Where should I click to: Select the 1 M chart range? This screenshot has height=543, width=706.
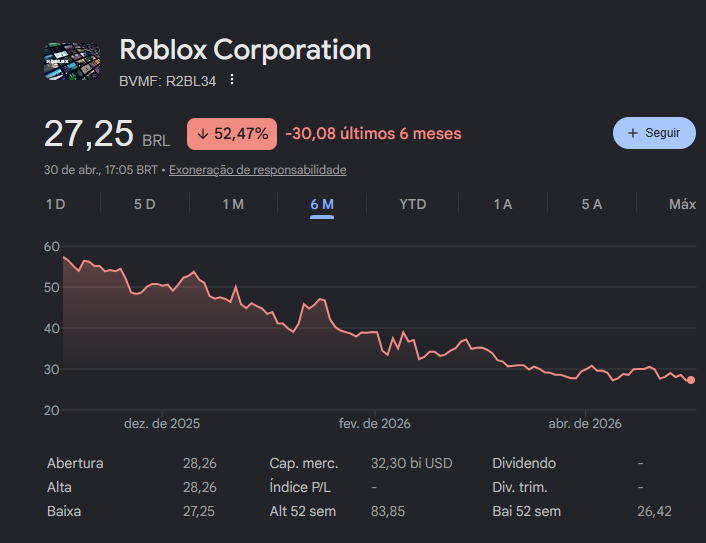click(233, 204)
